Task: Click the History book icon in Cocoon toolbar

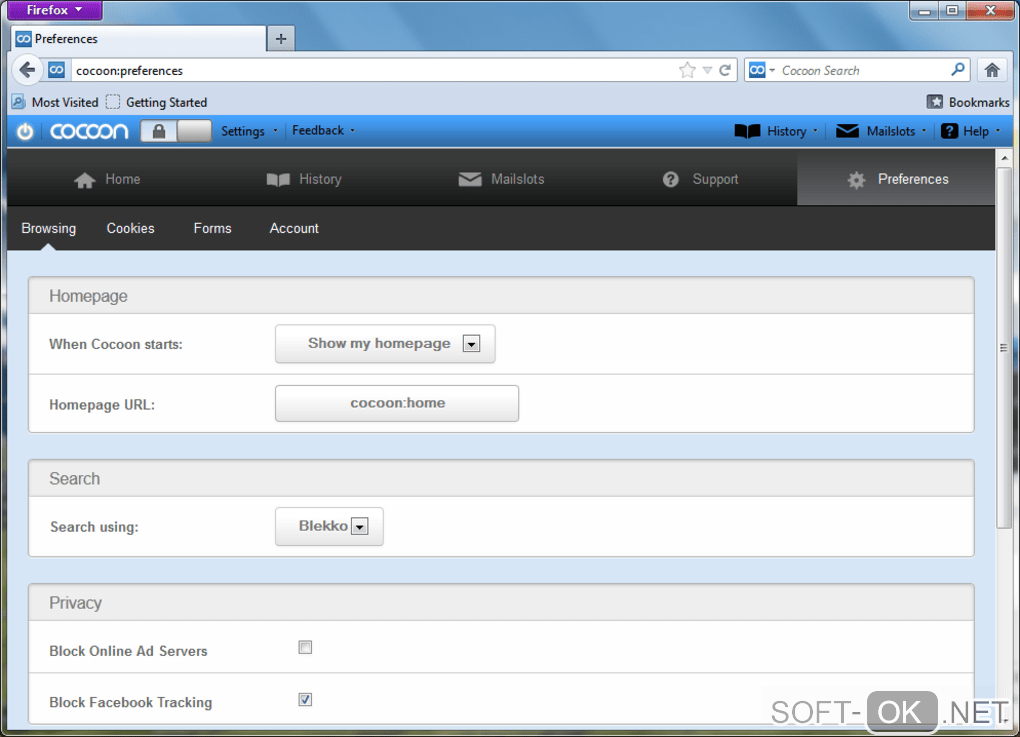Action: pyautogui.click(x=747, y=131)
